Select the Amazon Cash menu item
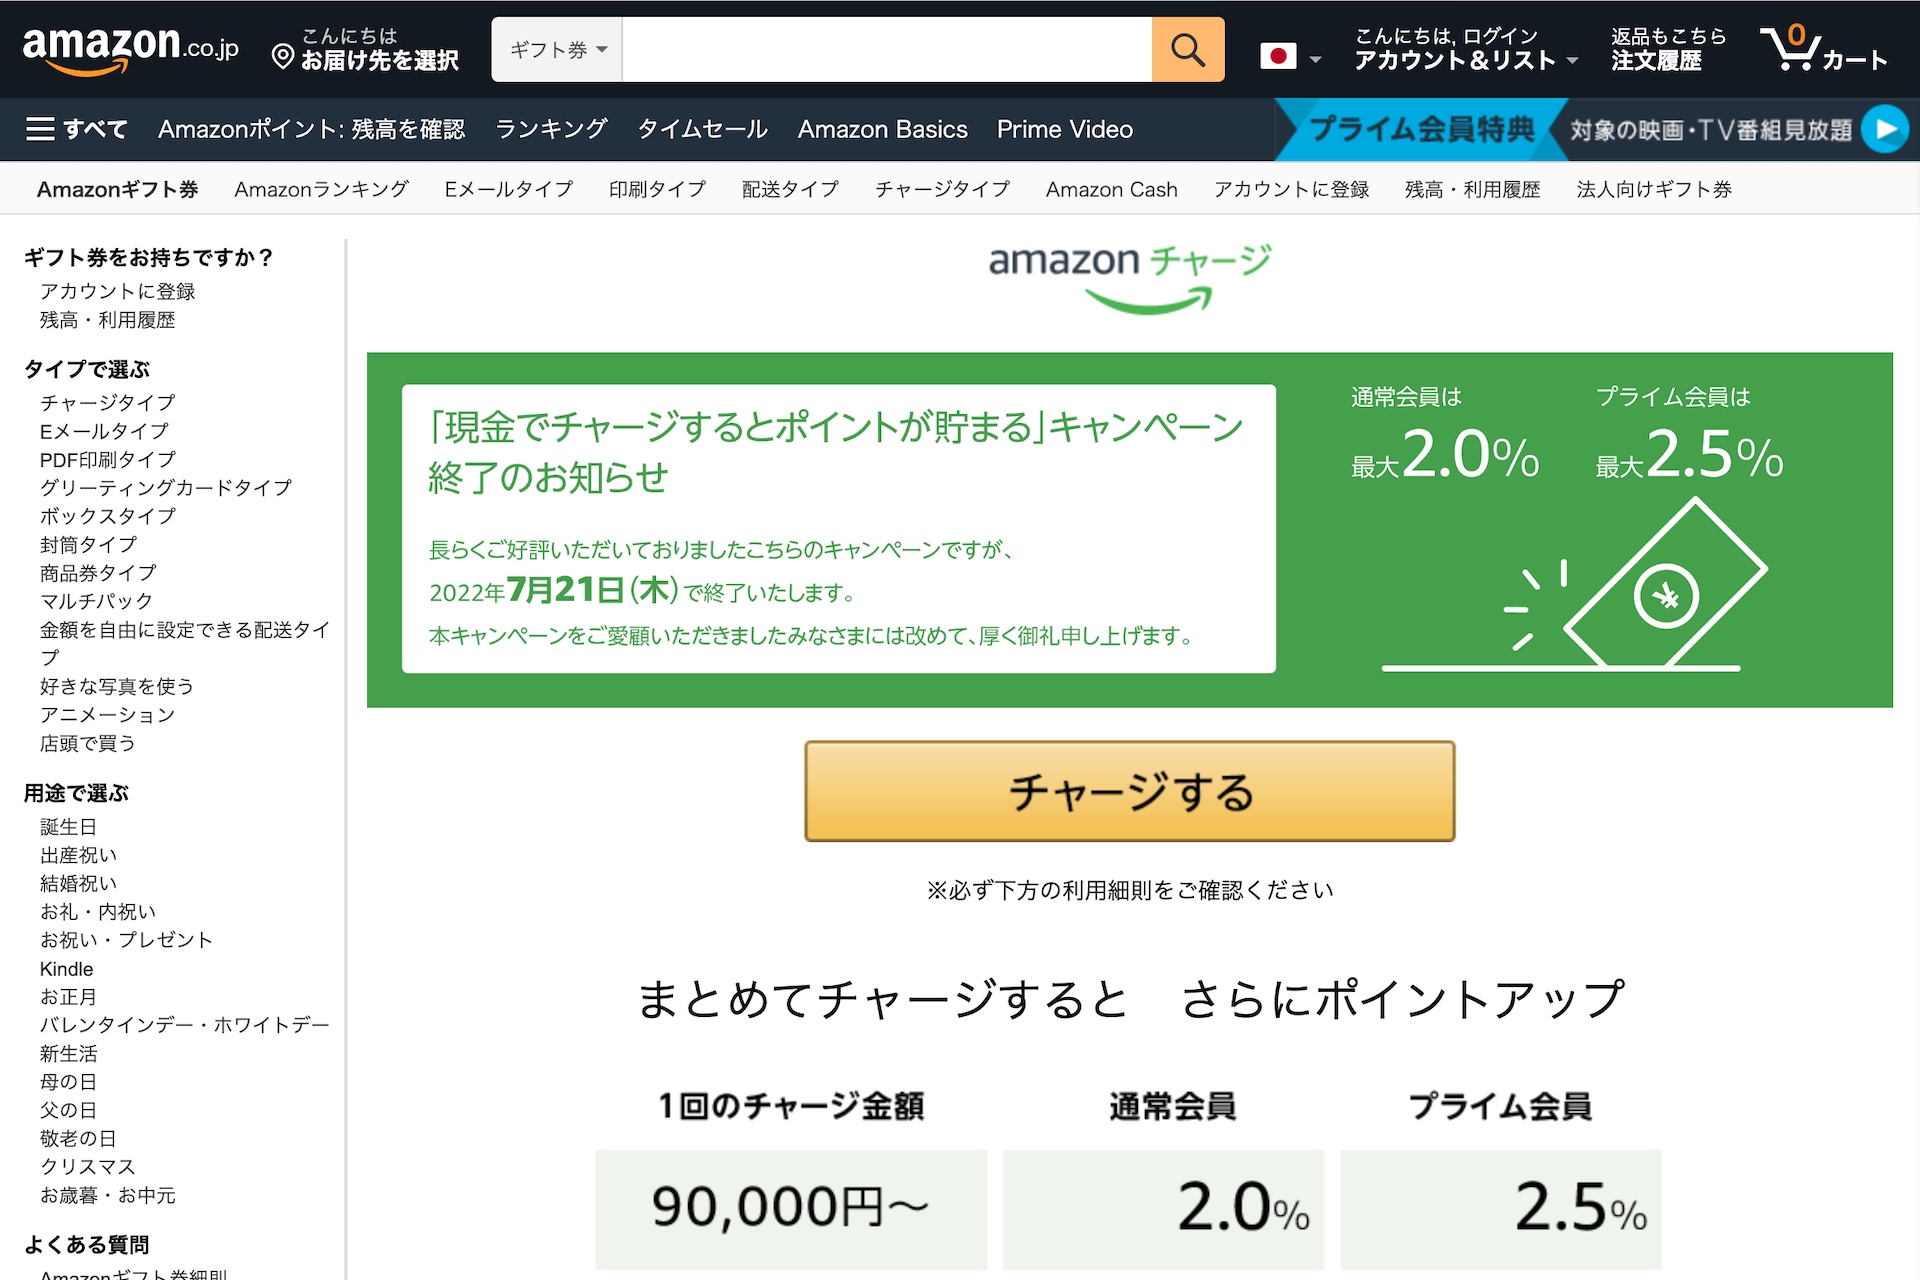Screen dimensions: 1920x1280 click(1111, 189)
